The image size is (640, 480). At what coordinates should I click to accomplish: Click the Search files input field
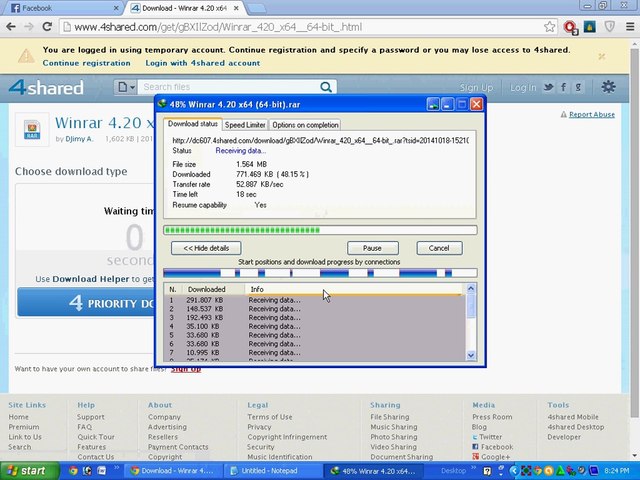tap(228, 87)
